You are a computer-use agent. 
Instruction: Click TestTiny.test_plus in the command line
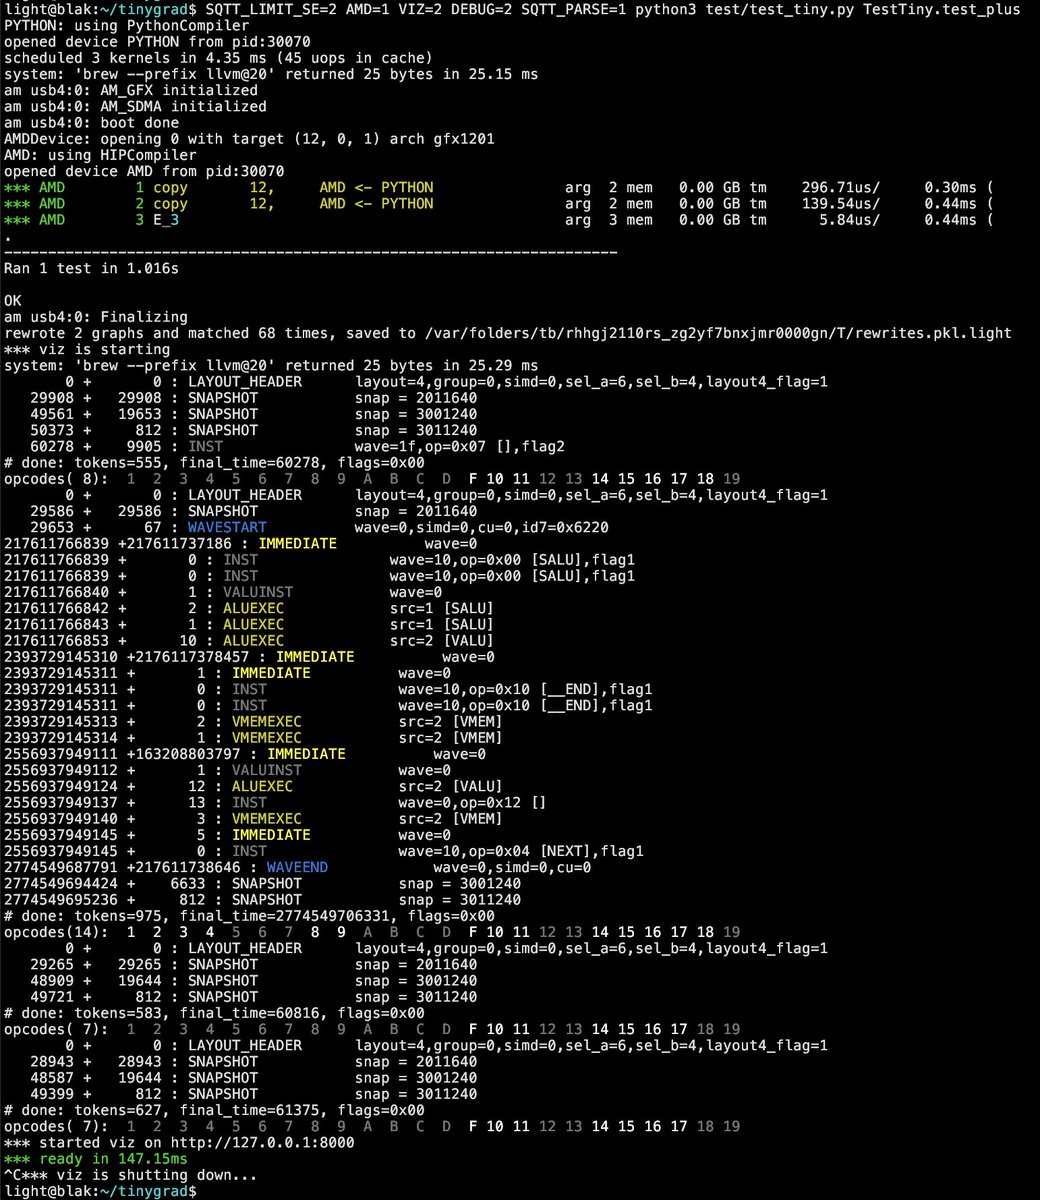937,9
